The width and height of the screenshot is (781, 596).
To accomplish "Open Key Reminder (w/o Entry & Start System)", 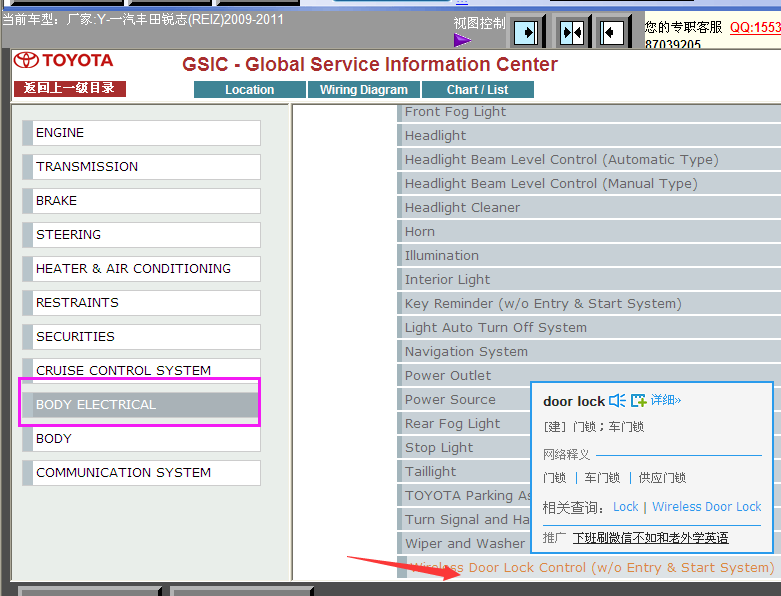I will click(x=589, y=303).
